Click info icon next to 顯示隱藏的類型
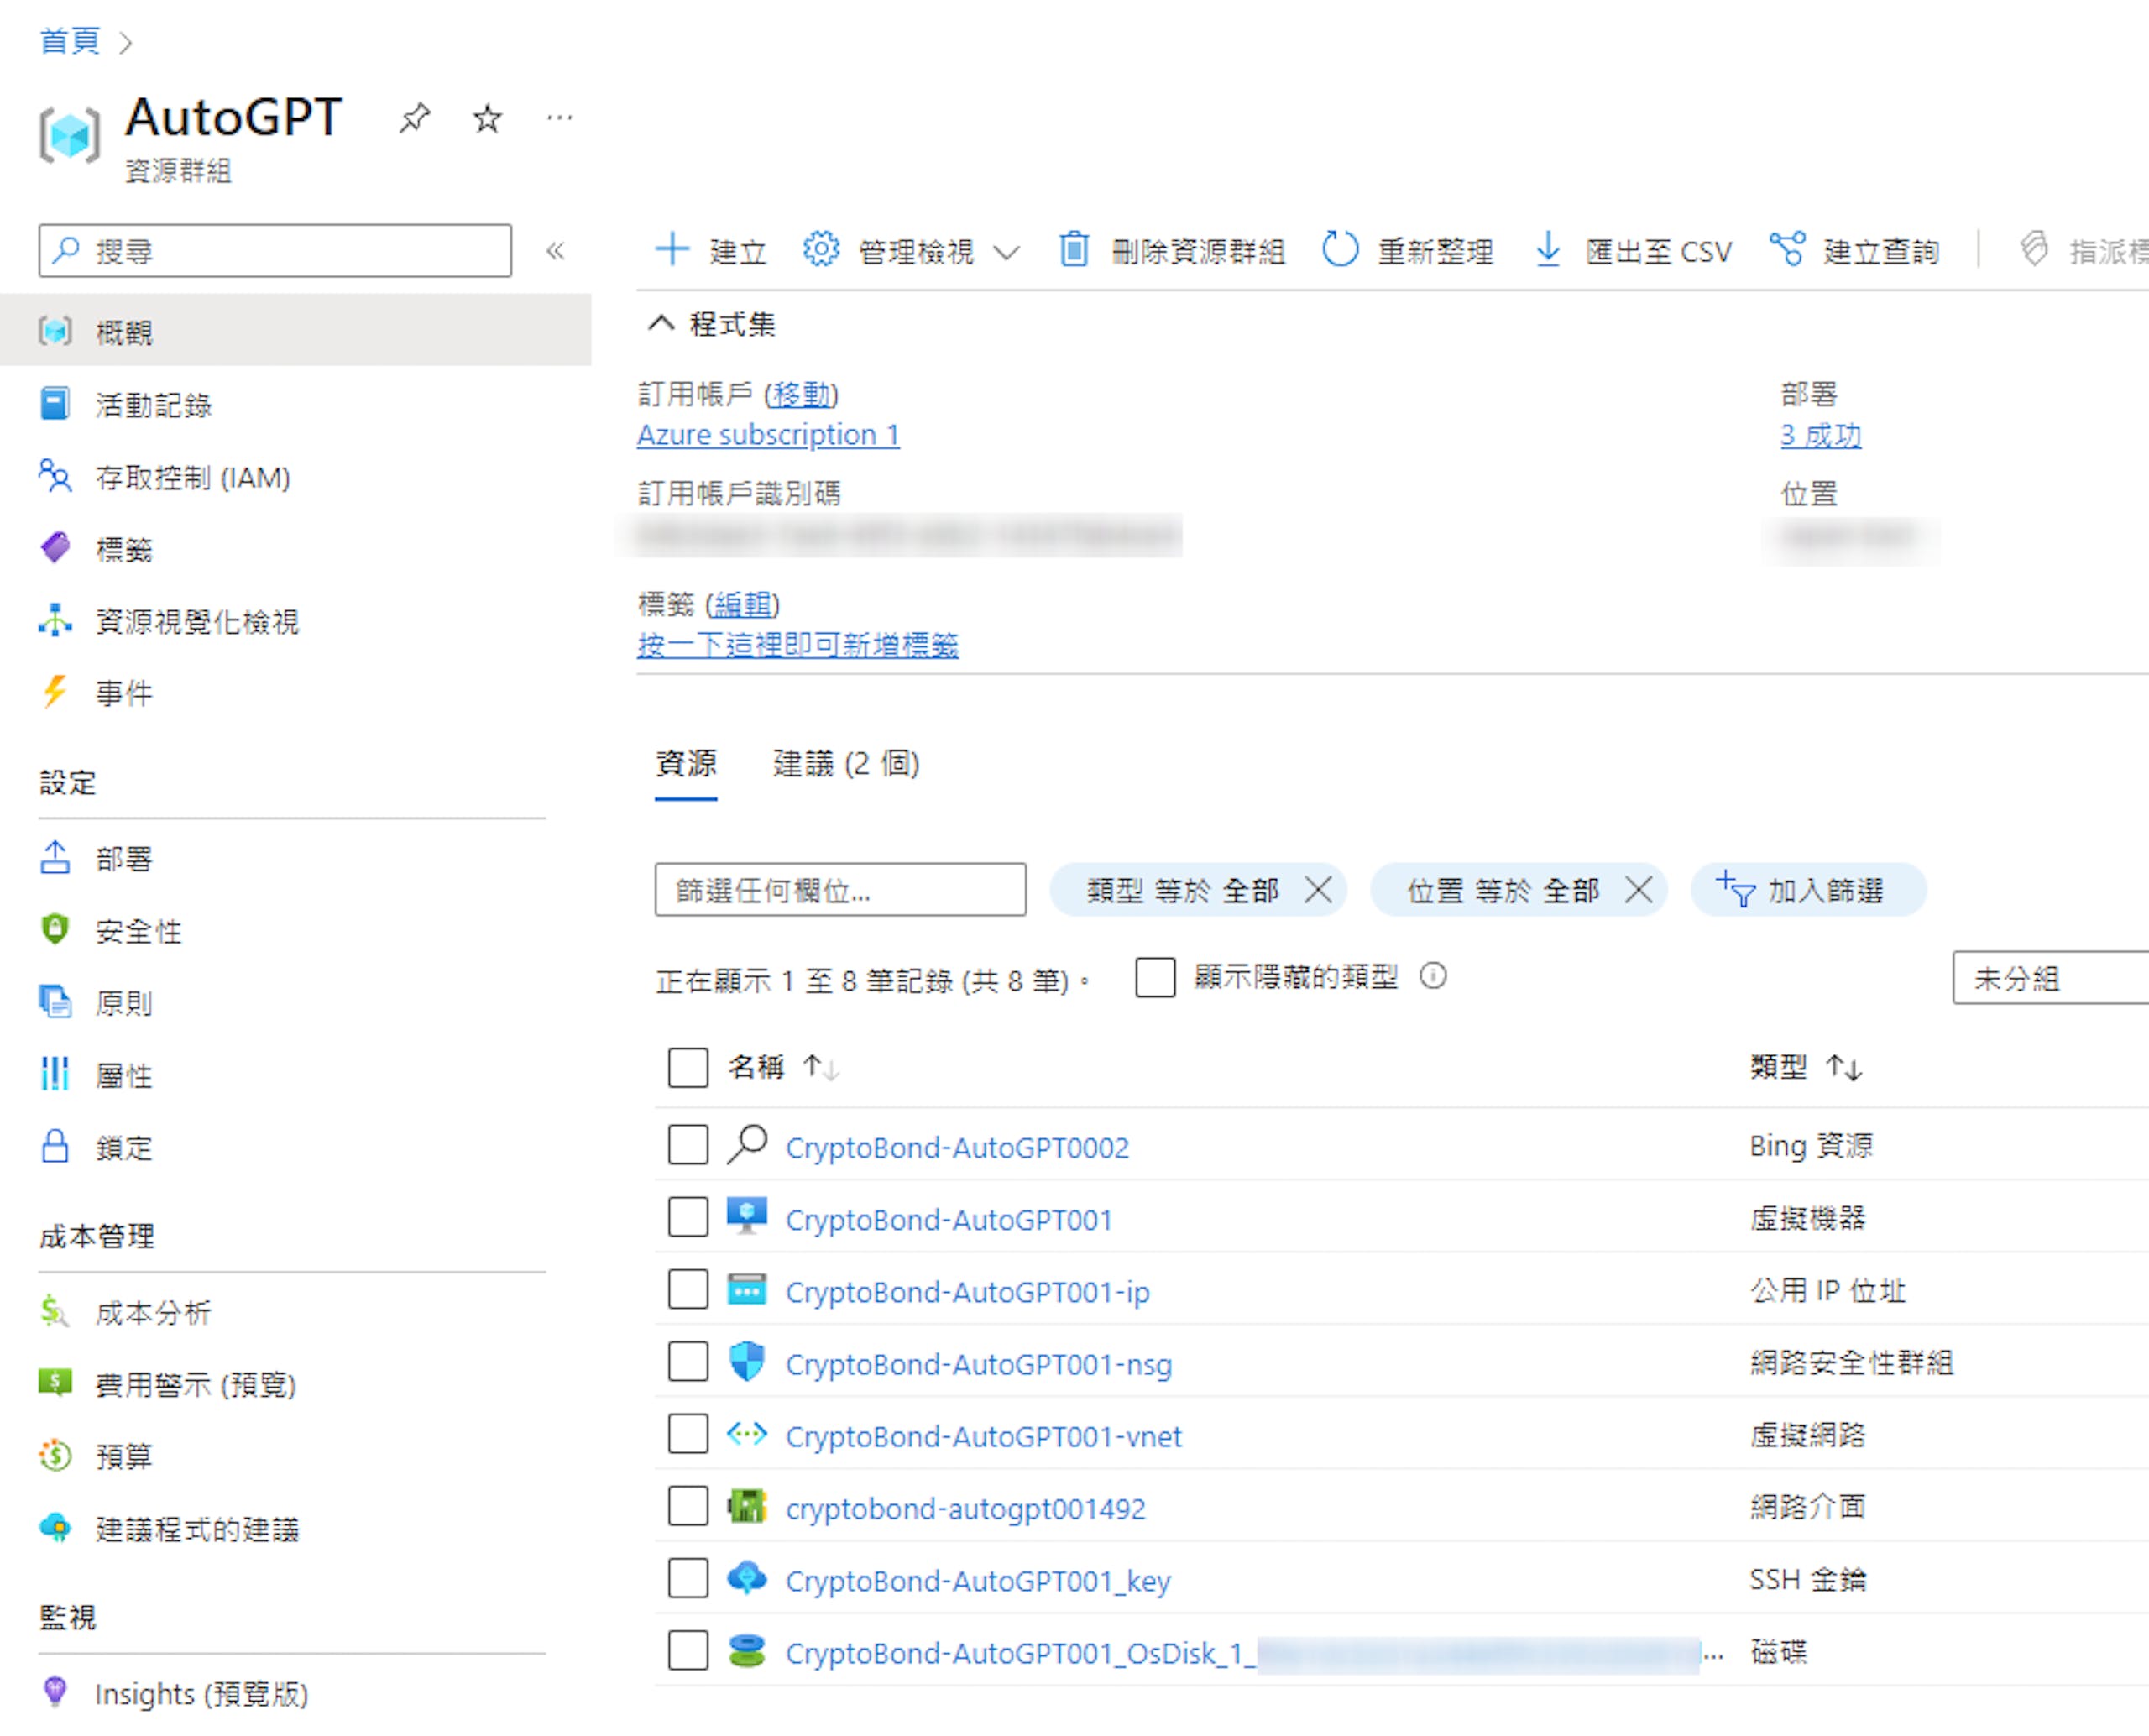The image size is (2149, 1736). point(1433,976)
